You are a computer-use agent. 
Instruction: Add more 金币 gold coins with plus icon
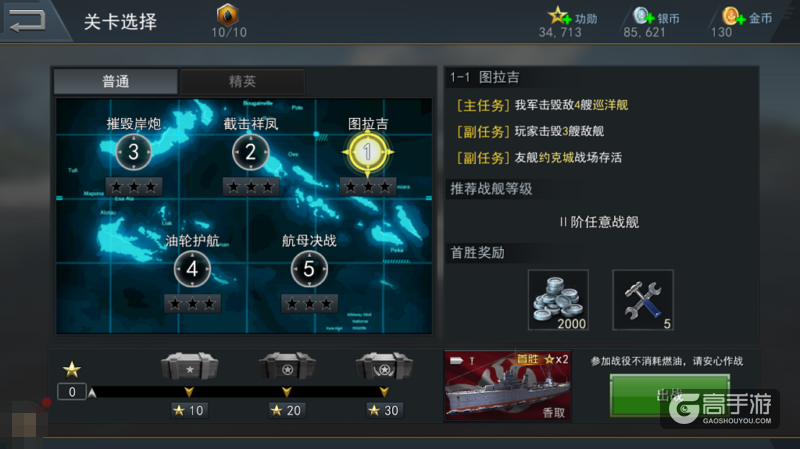[734, 17]
